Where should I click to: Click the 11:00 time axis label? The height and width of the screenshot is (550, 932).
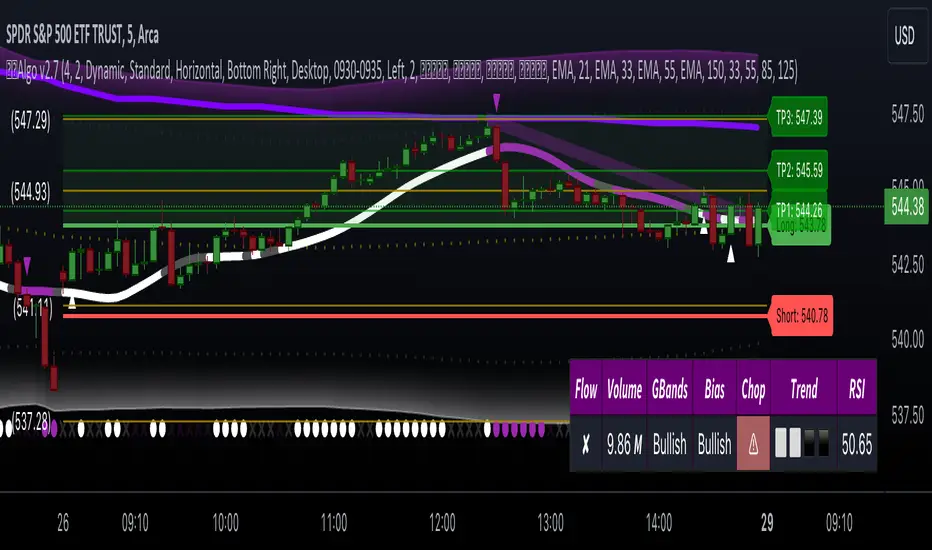(333, 523)
